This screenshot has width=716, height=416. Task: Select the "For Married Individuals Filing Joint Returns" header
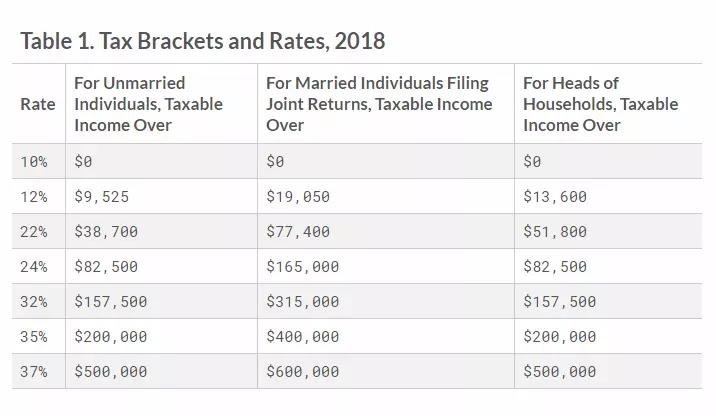tap(379, 104)
